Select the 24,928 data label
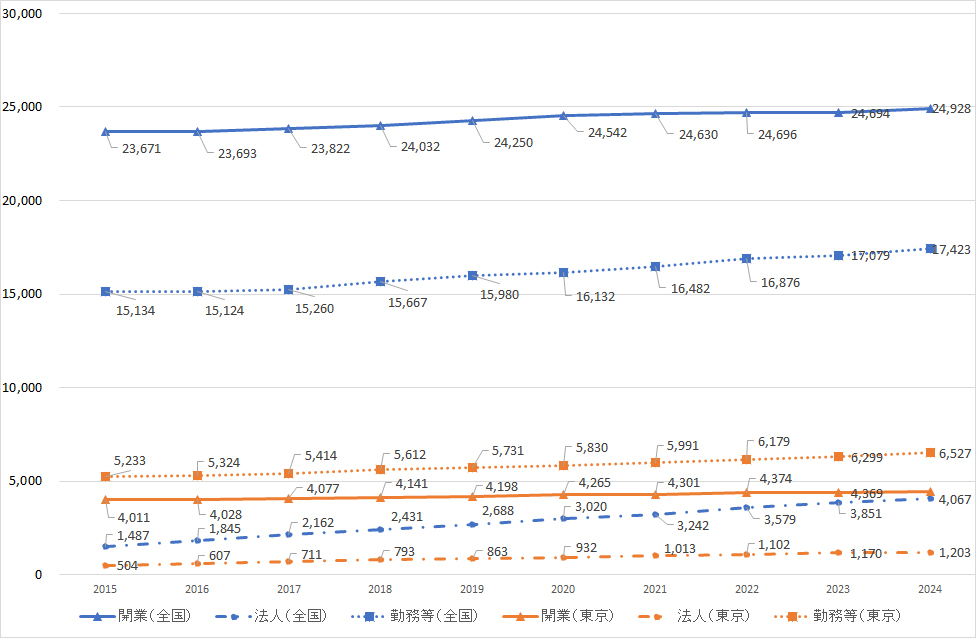The width and height of the screenshot is (976, 638). [x=950, y=108]
